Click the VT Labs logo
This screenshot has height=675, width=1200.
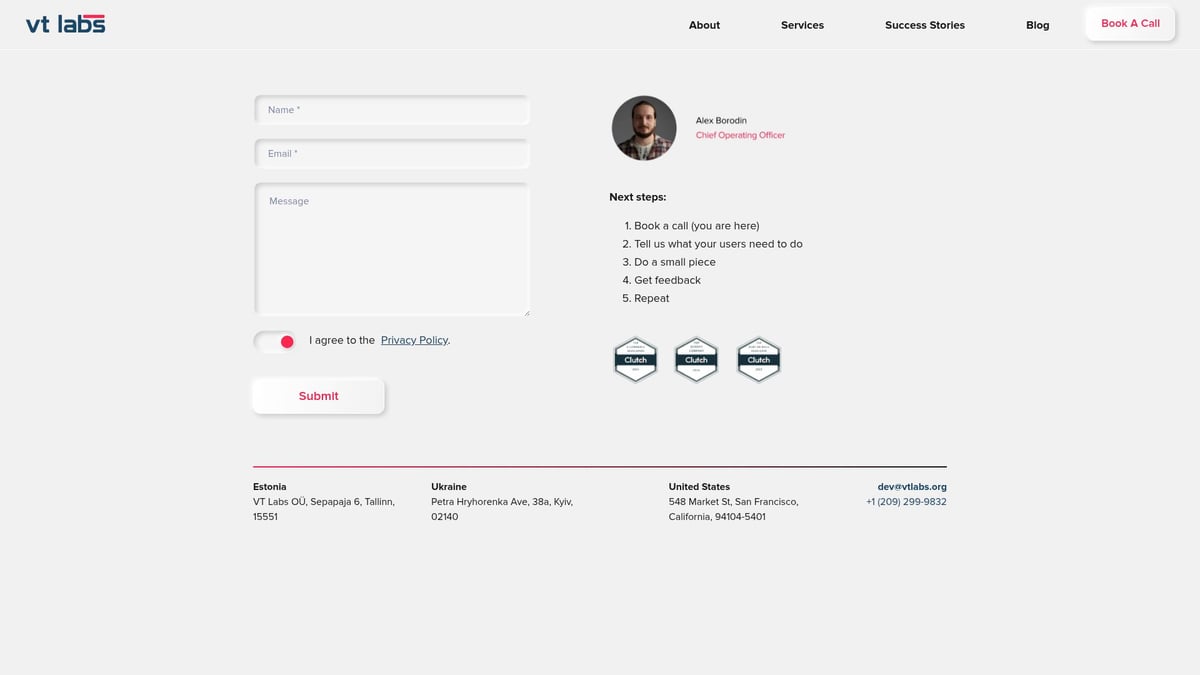64,23
